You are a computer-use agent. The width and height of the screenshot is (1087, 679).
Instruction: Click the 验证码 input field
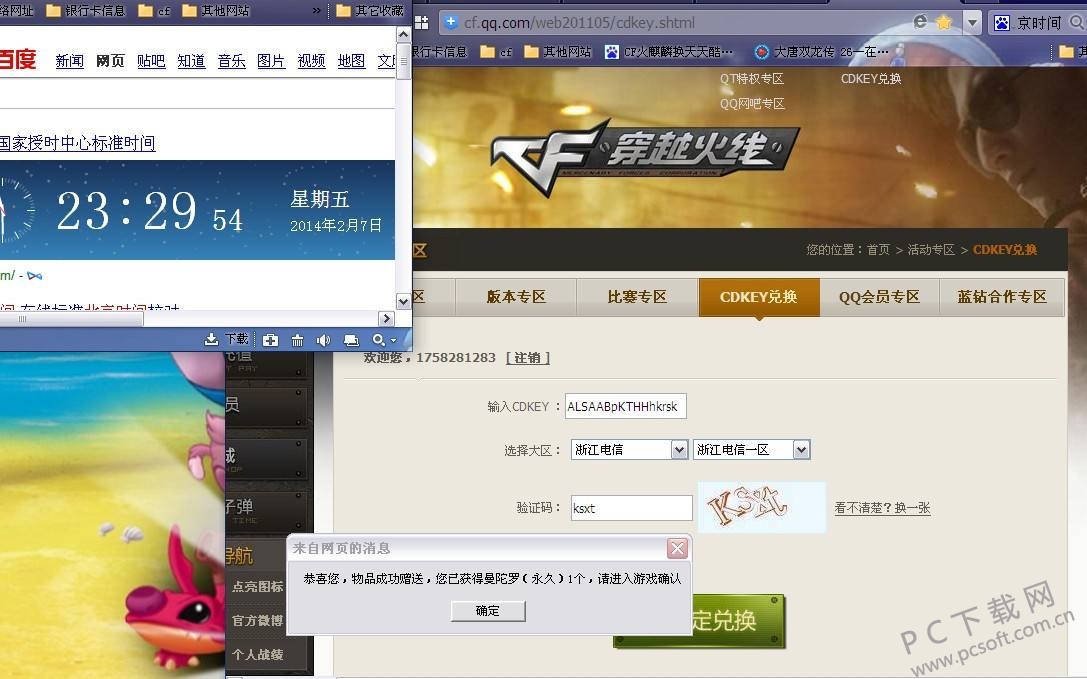(x=632, y=508)
